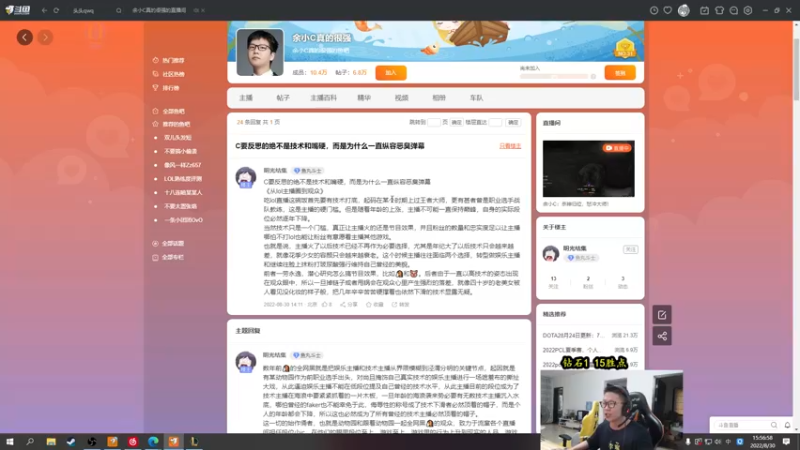Image resolution: width=800 pixels, height=450 pixels.
Task: Click the search magnifier in the title bar
Action: click(118, 10)
